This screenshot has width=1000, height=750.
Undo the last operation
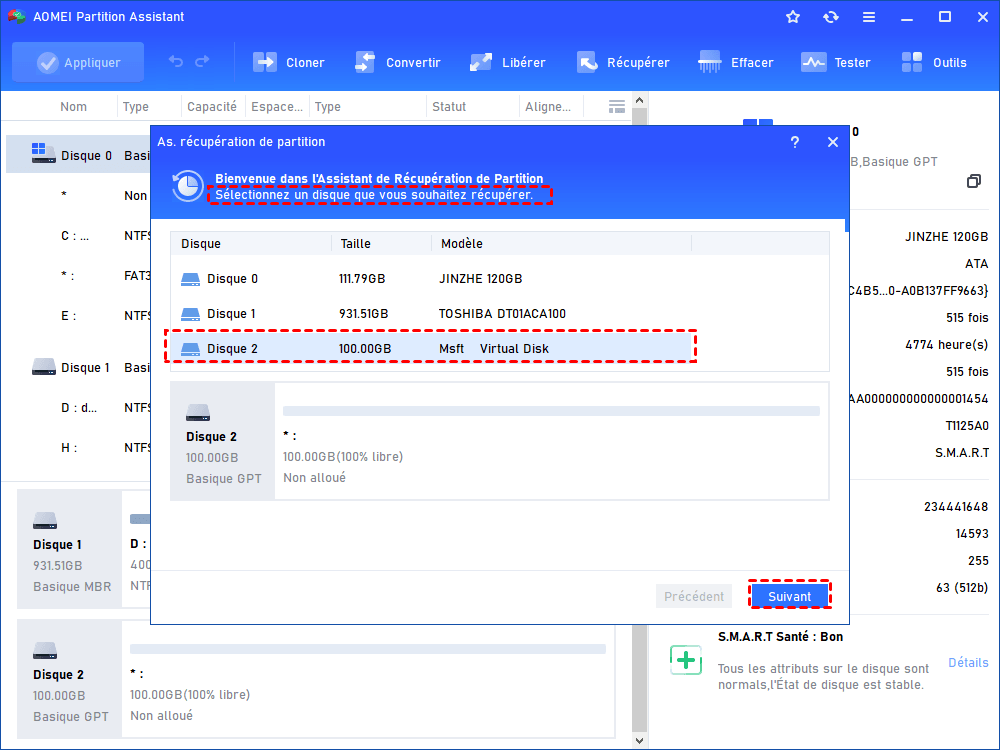(x=175, y=62)
